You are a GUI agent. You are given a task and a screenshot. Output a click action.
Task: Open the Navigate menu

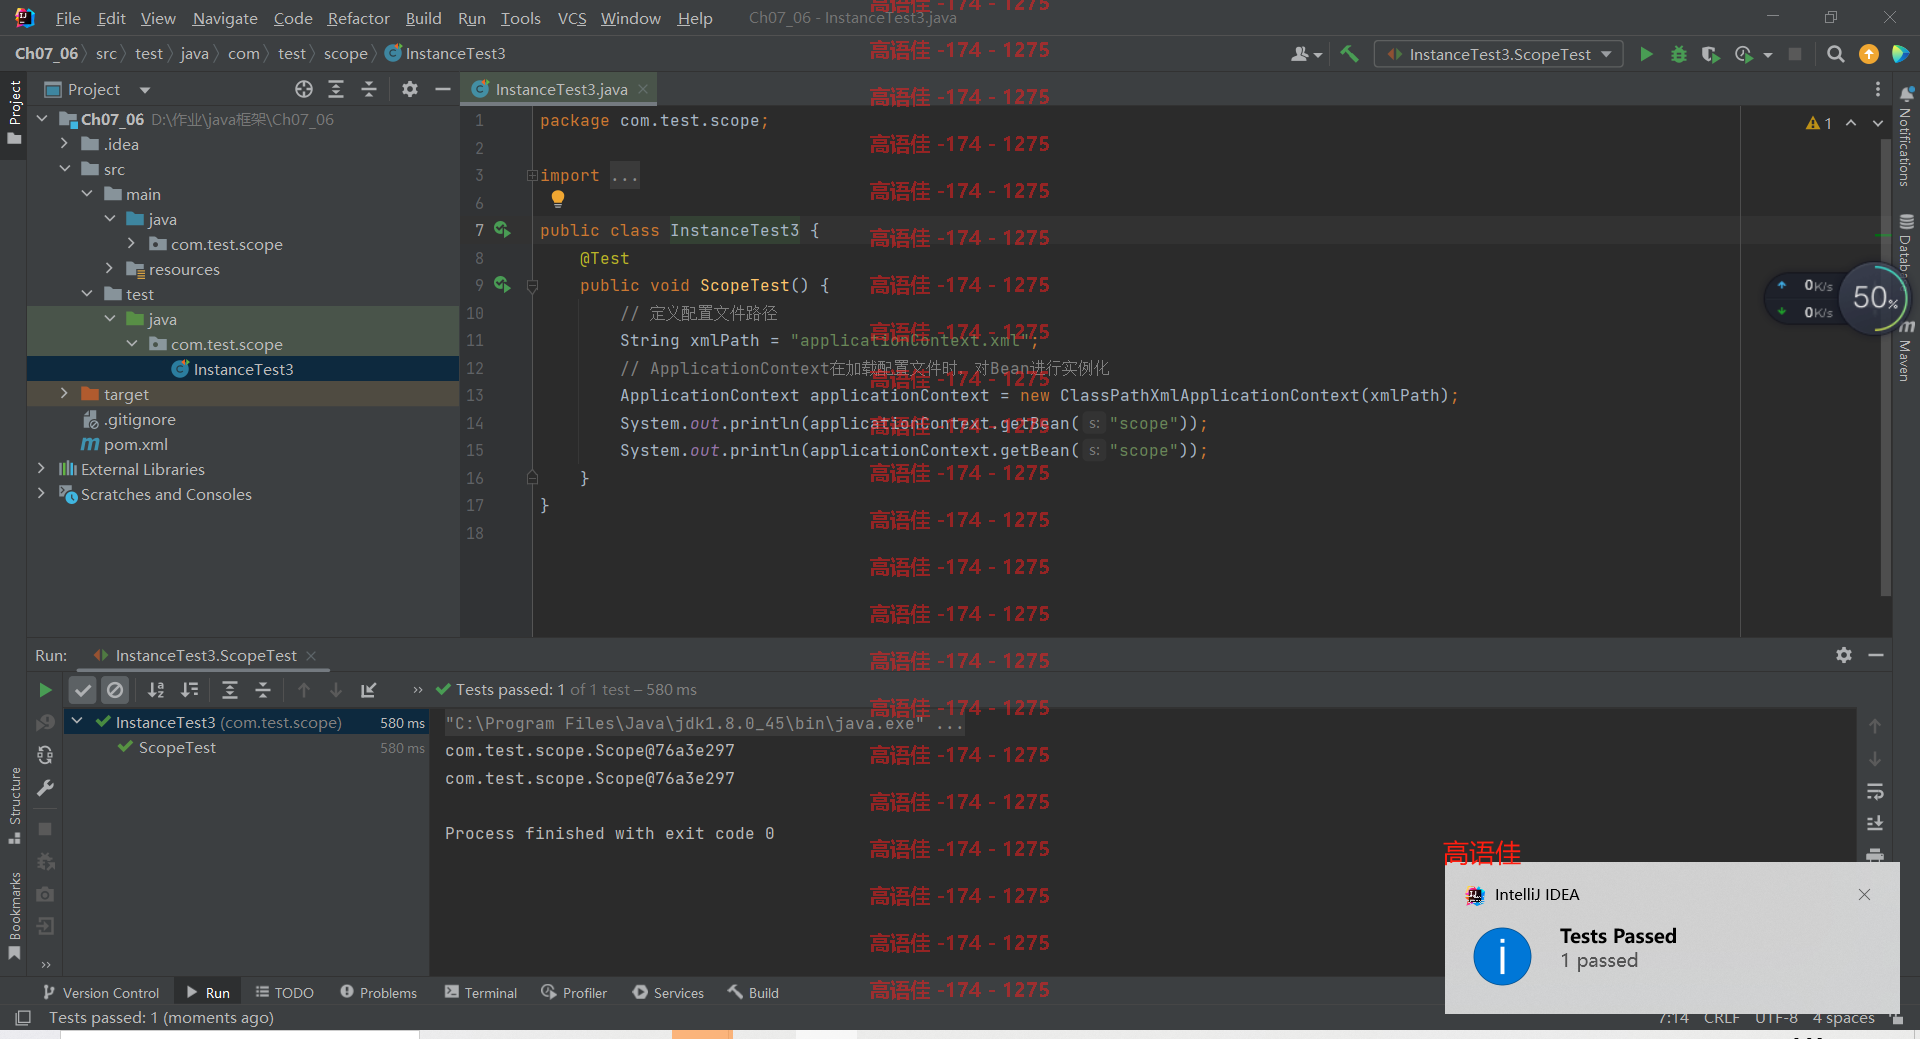click(x=224, y=18)
